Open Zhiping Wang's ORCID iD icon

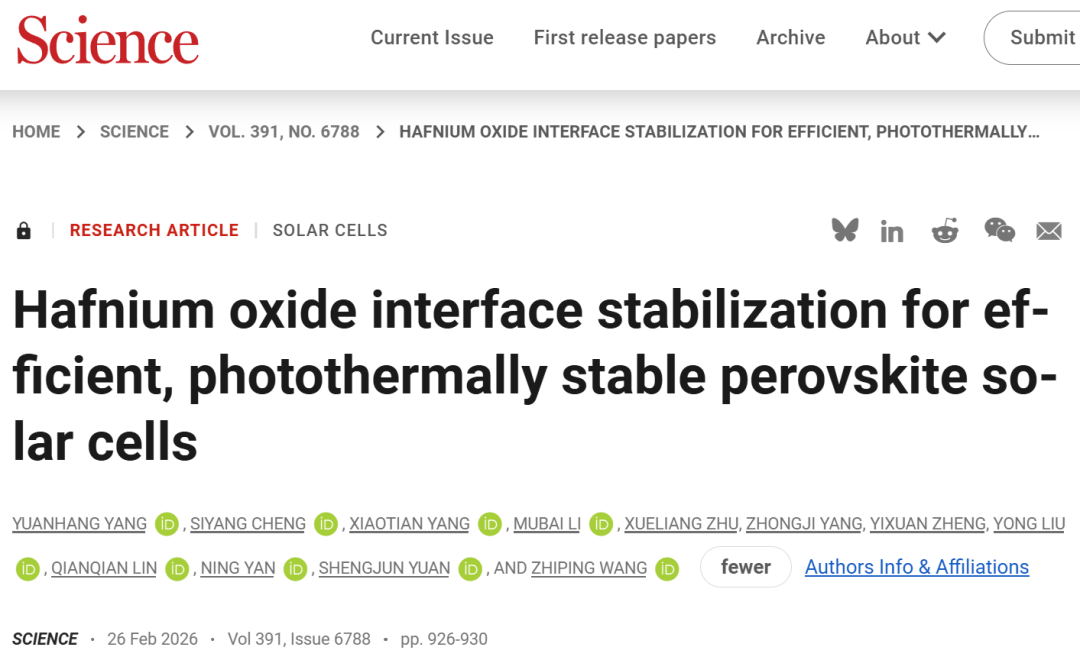[x=667, y=568]
